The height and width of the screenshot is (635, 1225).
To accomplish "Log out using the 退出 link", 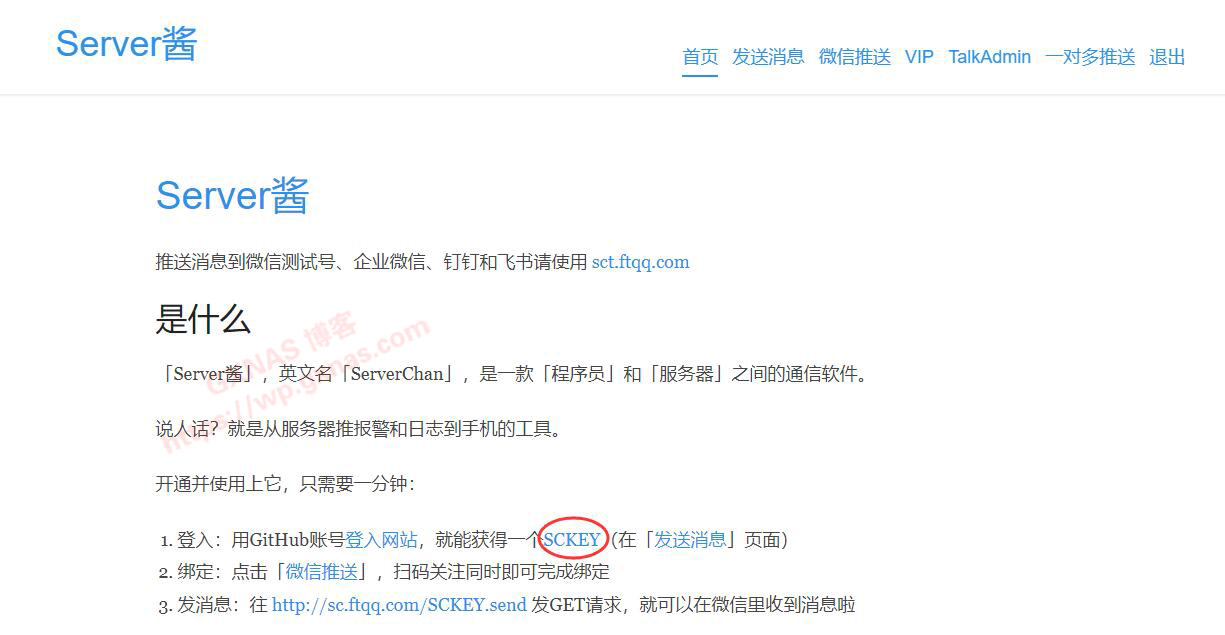I will pyautogui.click(x=1167, y=57).
